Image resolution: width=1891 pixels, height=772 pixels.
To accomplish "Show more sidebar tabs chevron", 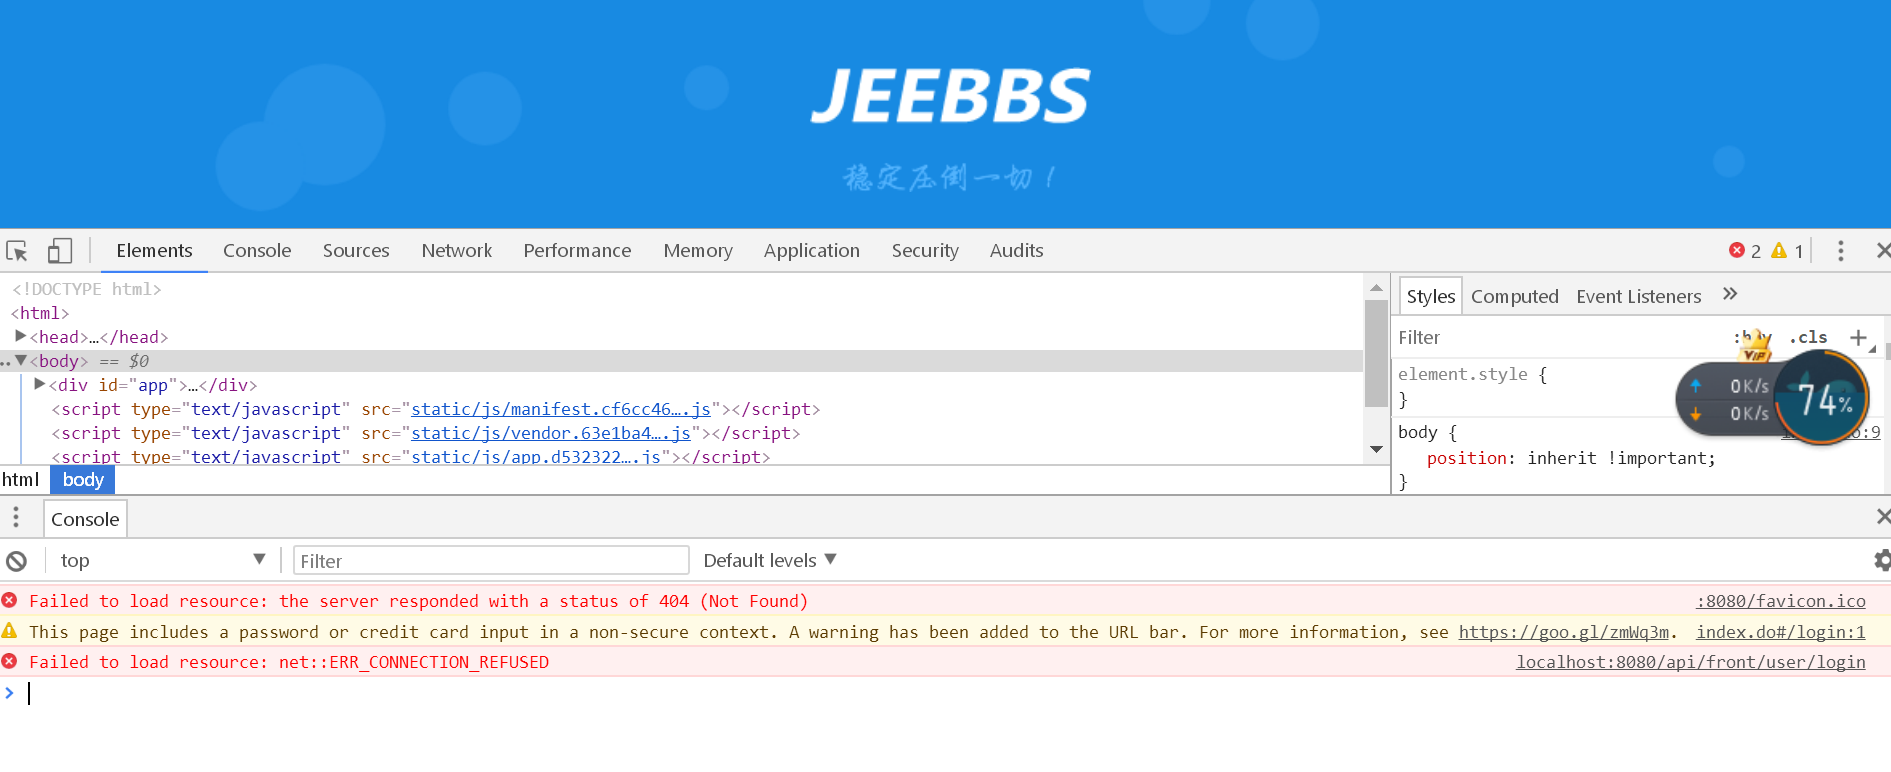I will 1730,294.
